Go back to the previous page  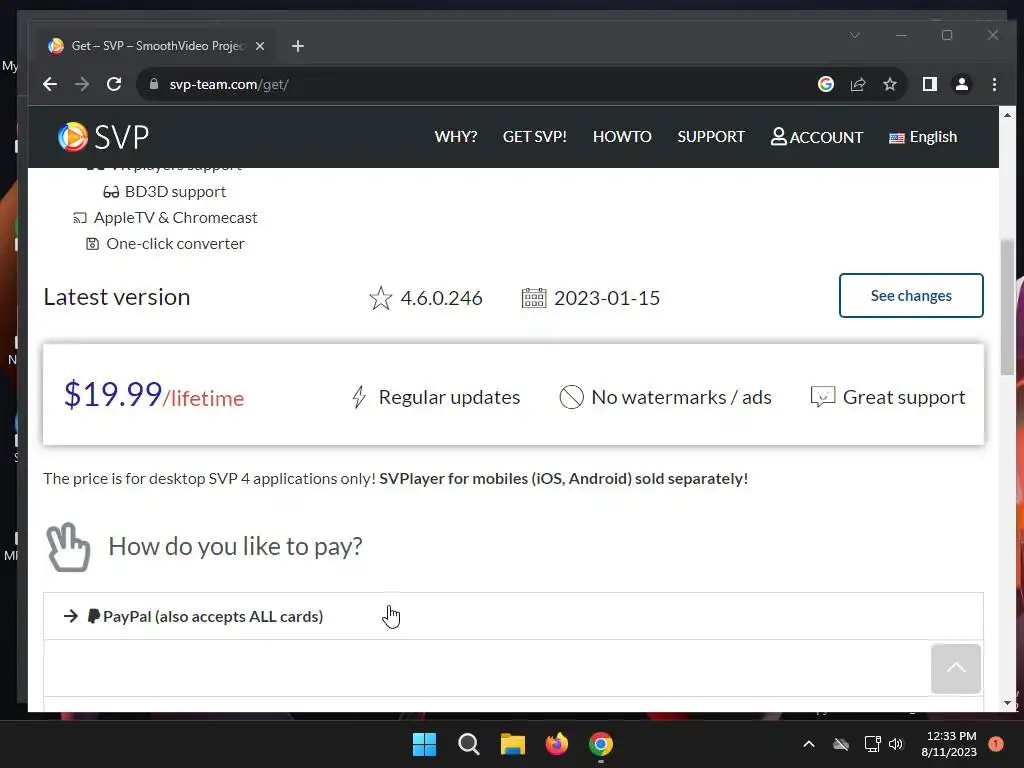(x=50, y=84)
